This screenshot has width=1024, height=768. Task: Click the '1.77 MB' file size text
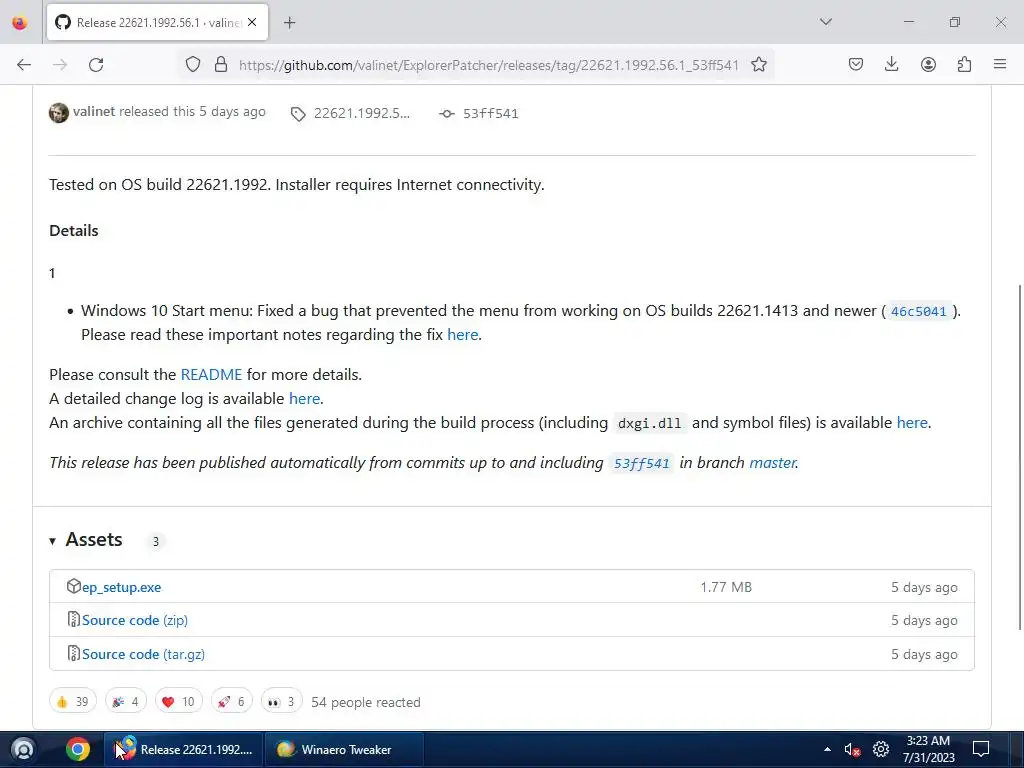[726, 587]
